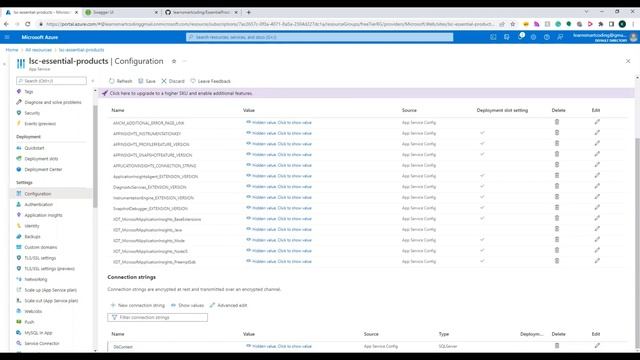Switch to the GitHub browser tab
The height and width of the screenshot is (360, 640).
(x=201, y=12)
